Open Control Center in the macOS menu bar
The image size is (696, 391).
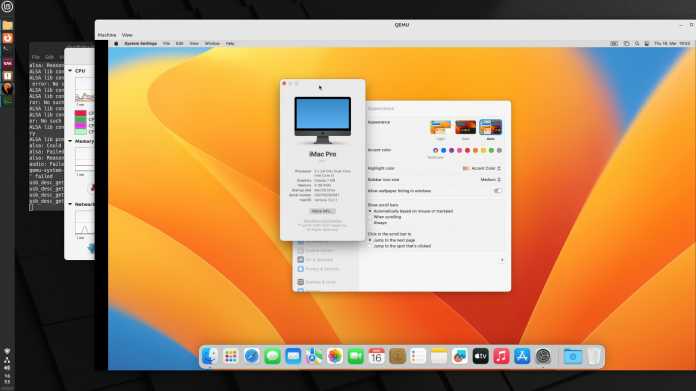(647, 43)
